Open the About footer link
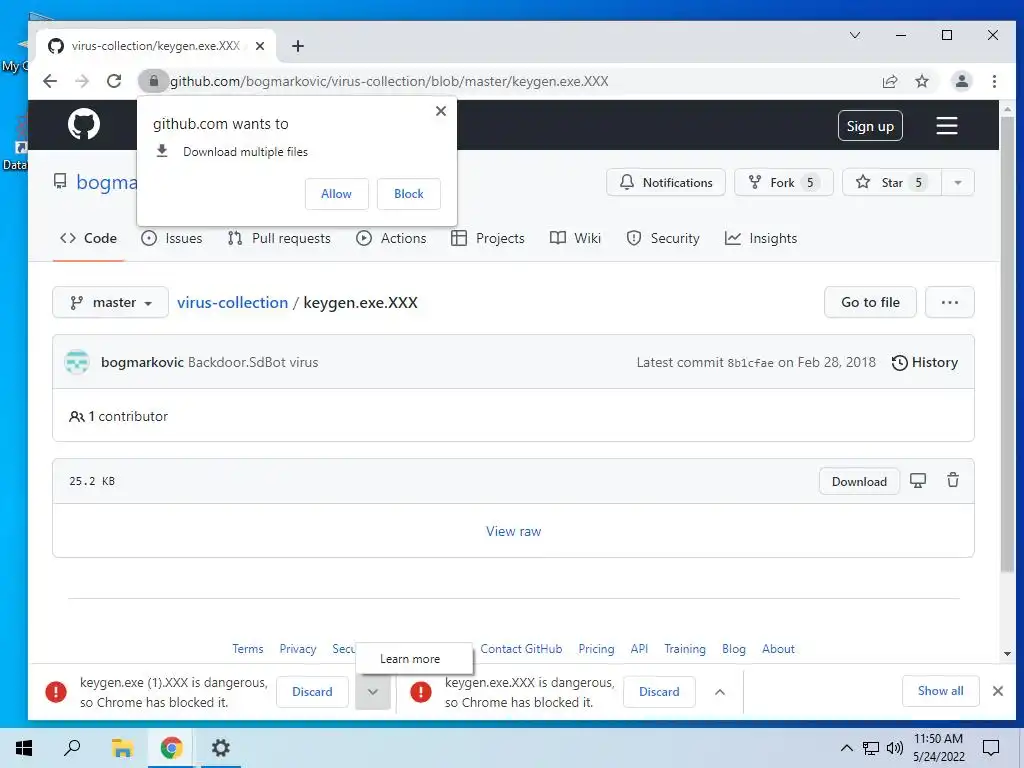The image size is (1024, 768). tap(778, 648)
